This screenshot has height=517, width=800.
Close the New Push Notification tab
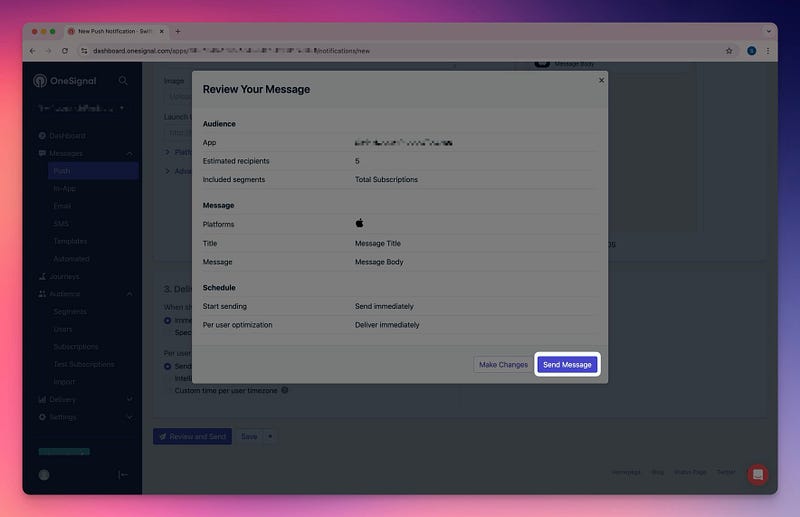(x=162, y=32)
